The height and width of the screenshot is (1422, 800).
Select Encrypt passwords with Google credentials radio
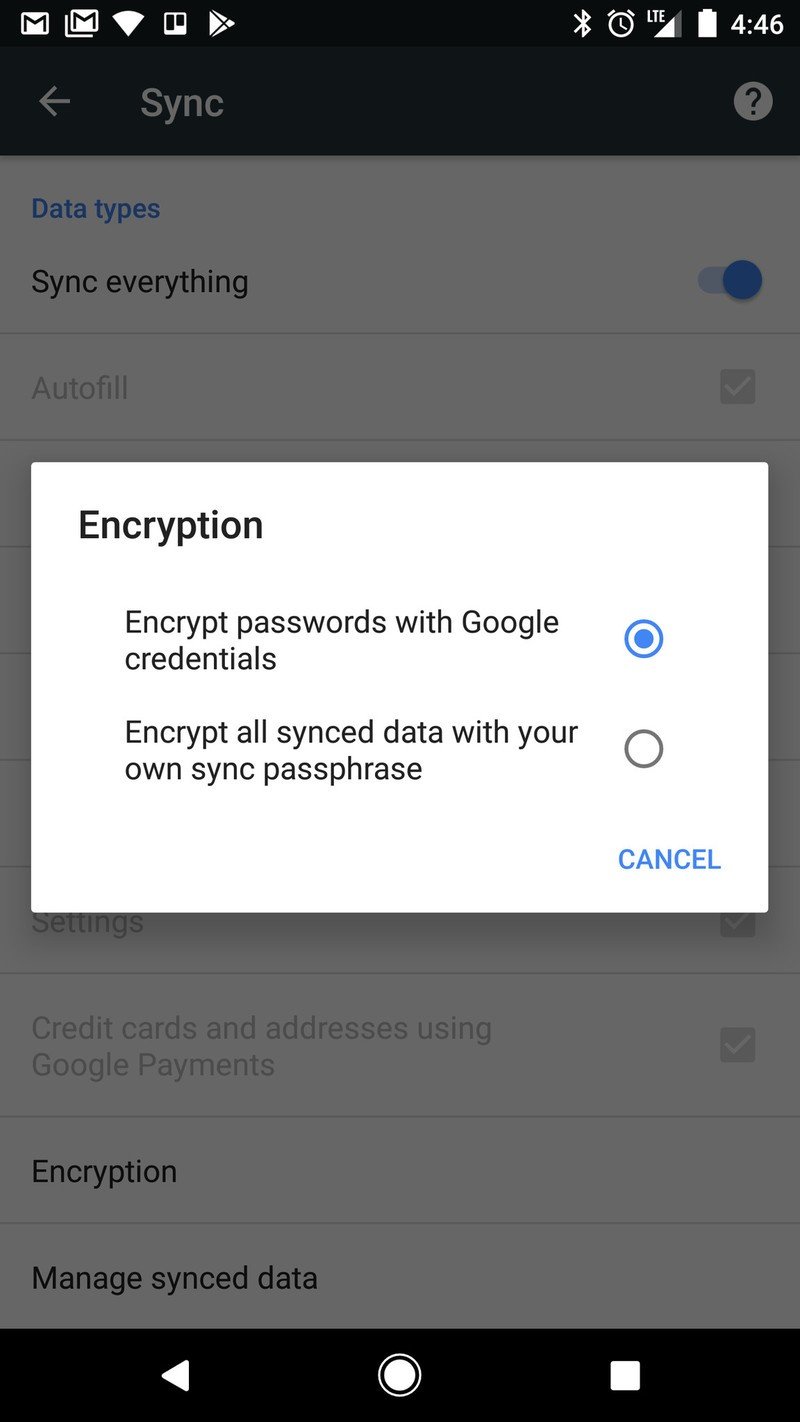pyautogui.click(x=643, y=639)
